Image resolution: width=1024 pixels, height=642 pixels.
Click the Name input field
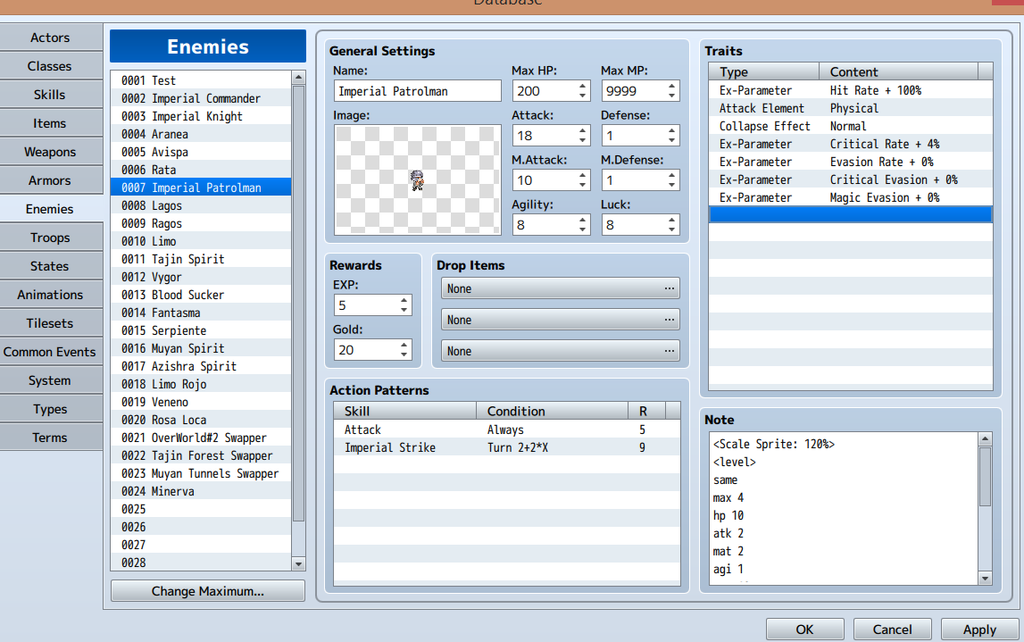(x=418, y=91)
